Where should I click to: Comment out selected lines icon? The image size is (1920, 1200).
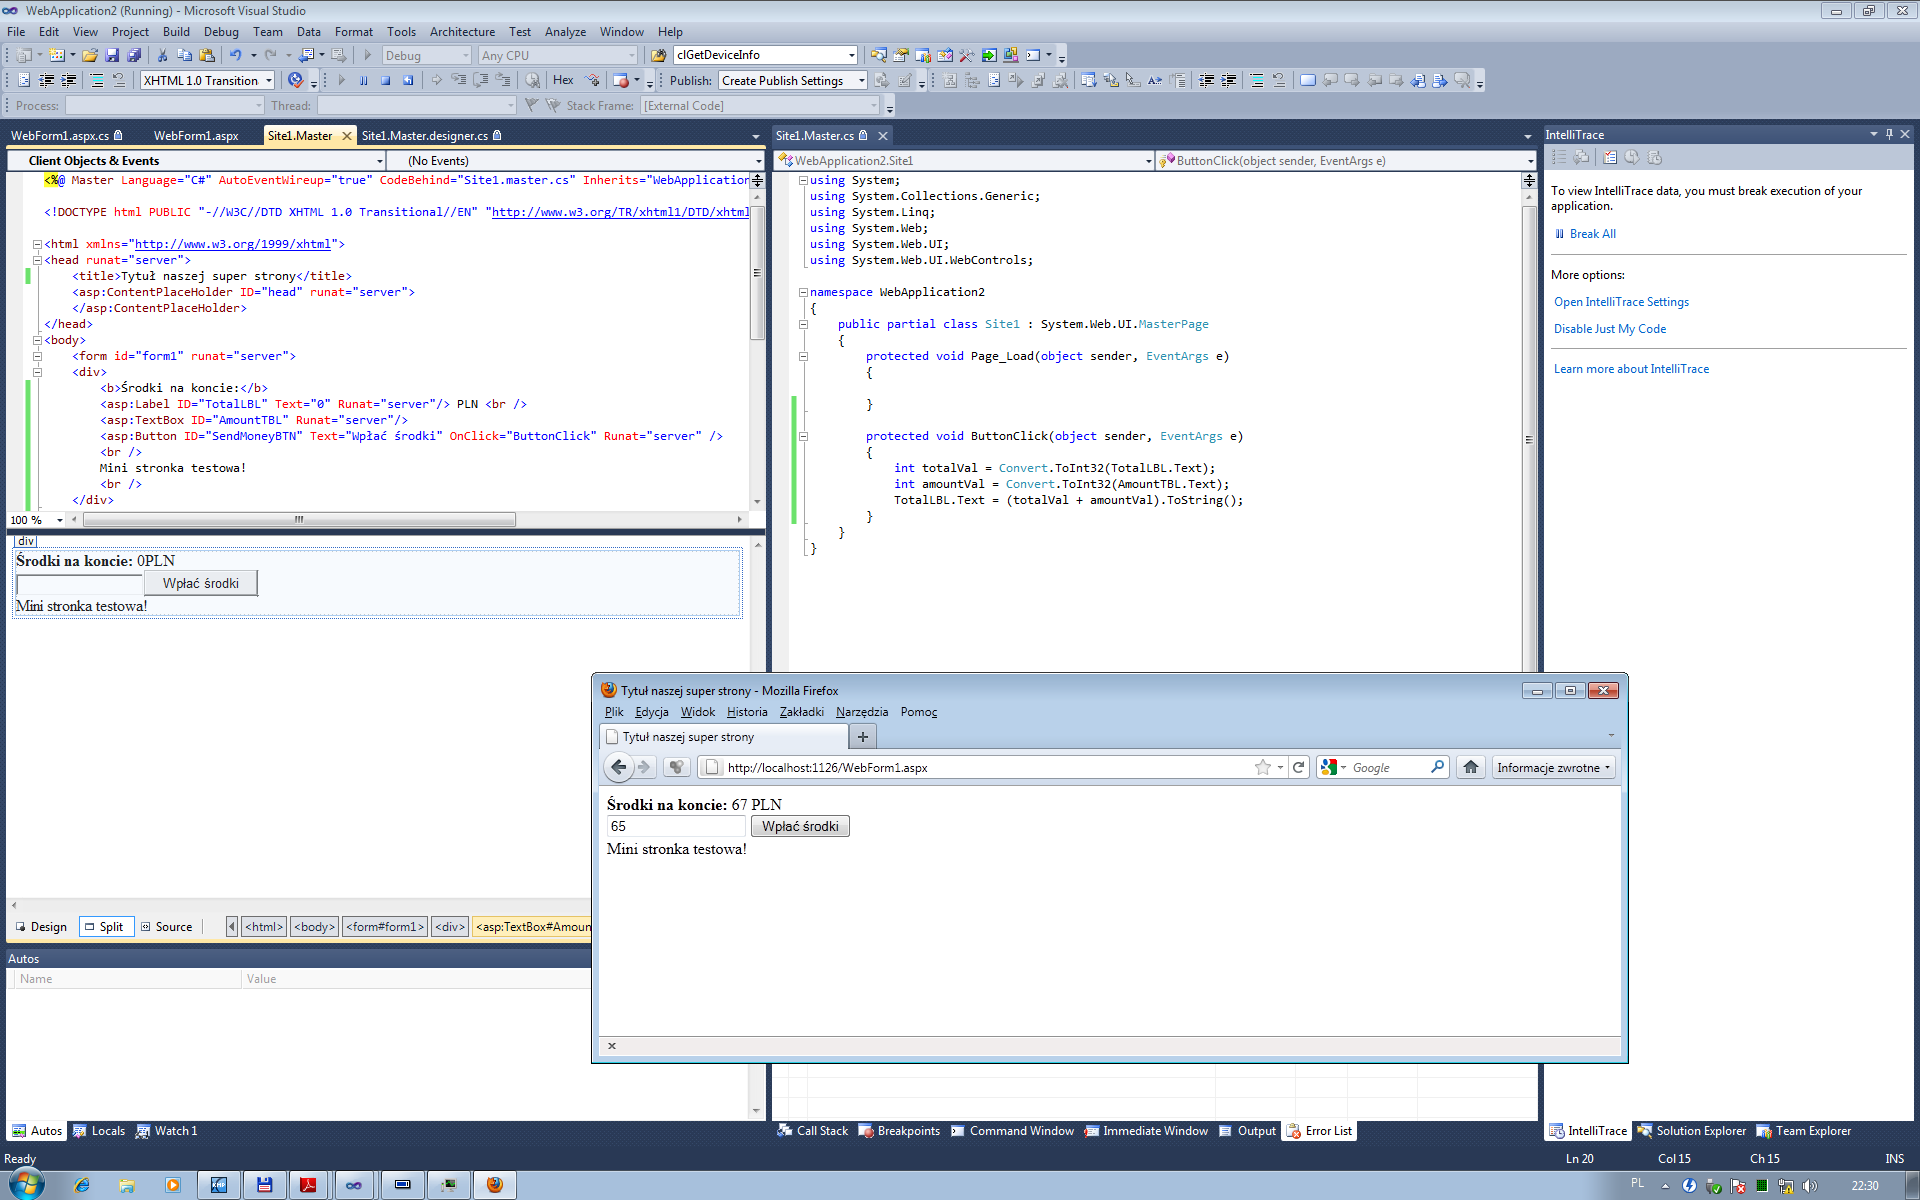pyautogui.click(x=1257, y=80)
